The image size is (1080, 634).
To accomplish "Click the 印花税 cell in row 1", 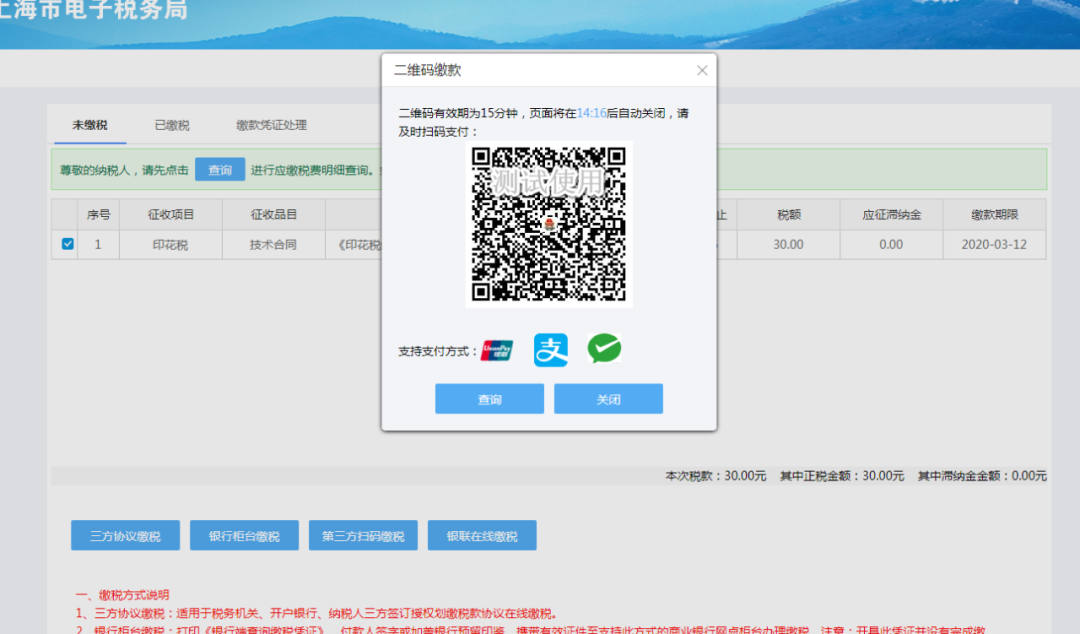I will click(171, 245).
